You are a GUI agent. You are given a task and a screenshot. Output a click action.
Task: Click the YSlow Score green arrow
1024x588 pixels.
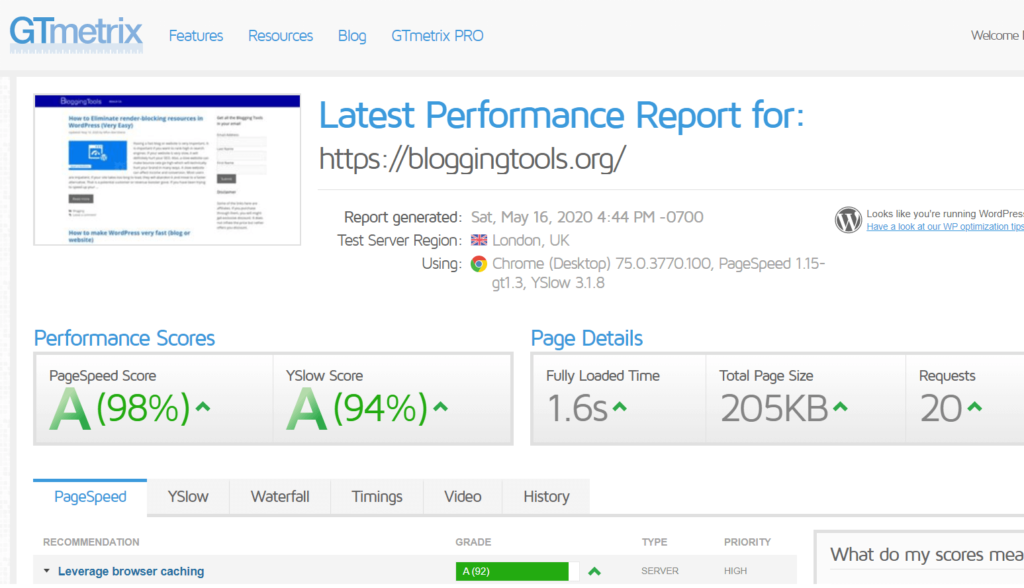441,408
